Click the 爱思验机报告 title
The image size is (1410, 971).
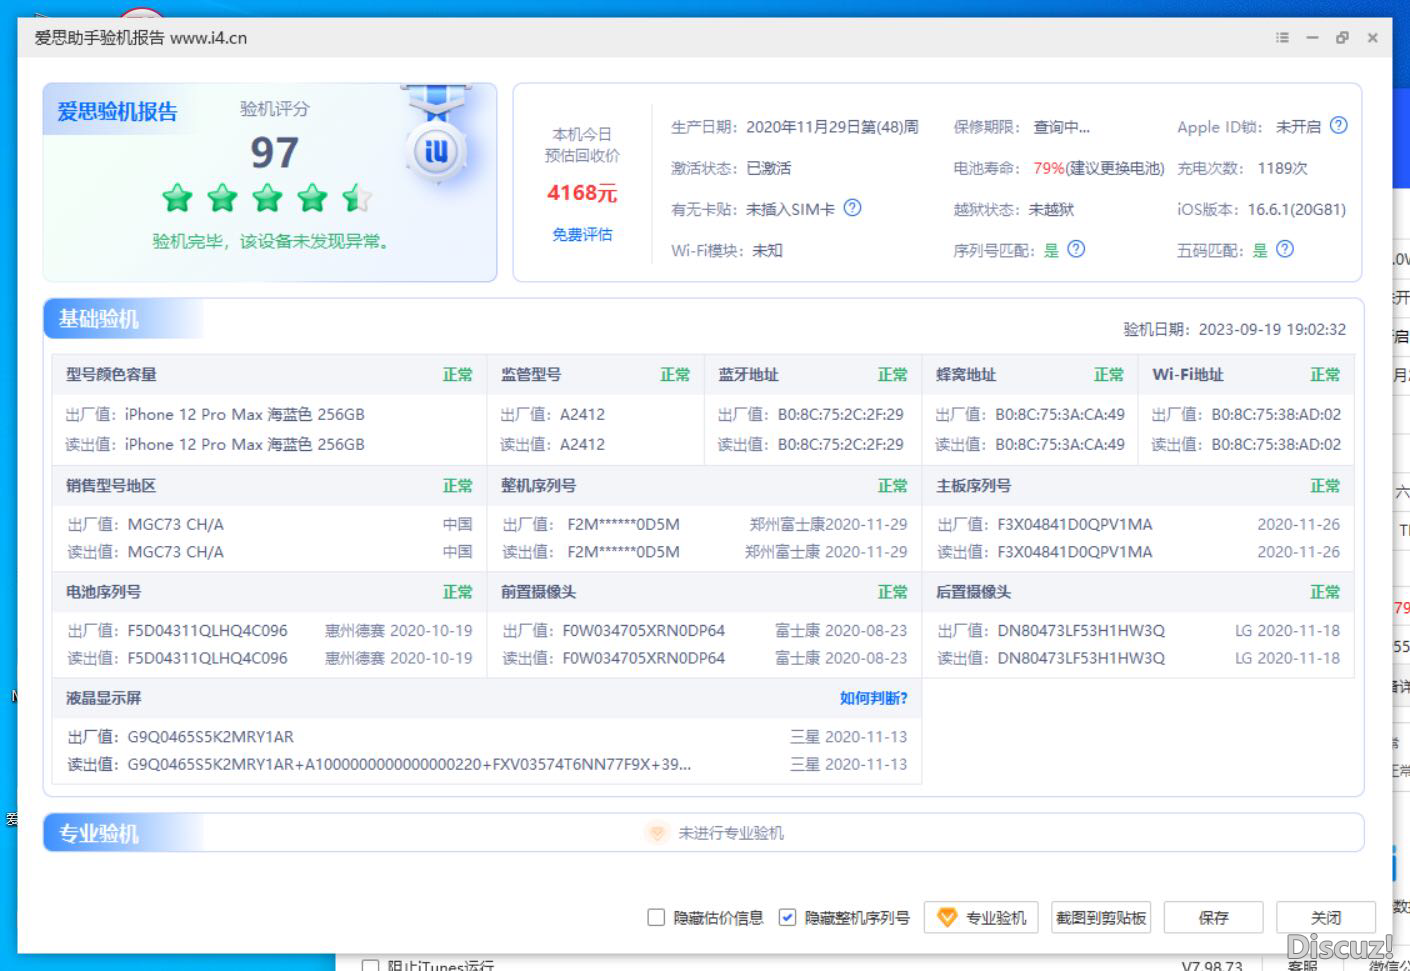pyautogui.click(x=117, y=112)
